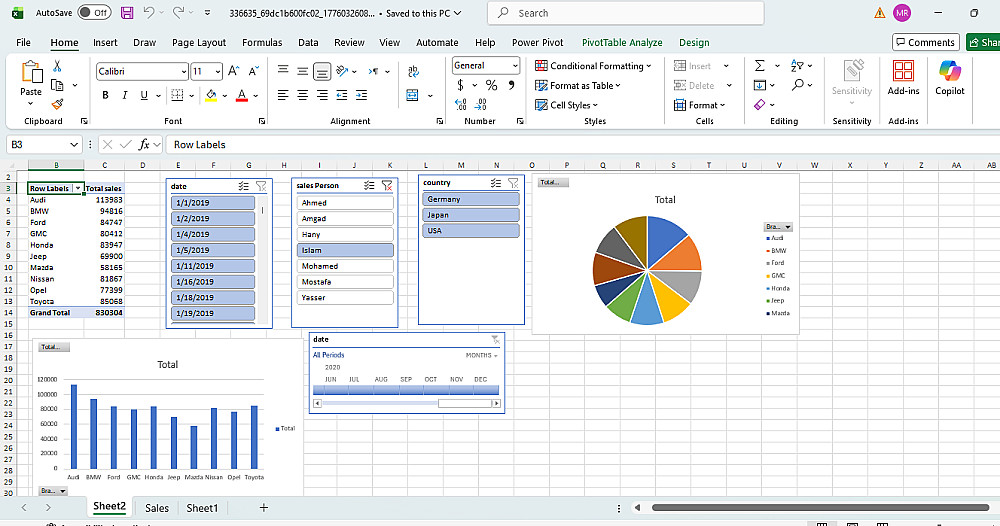Switch to the Sheet1 sheet tab
Screen dimensions: 1000x526
(202, 508)
